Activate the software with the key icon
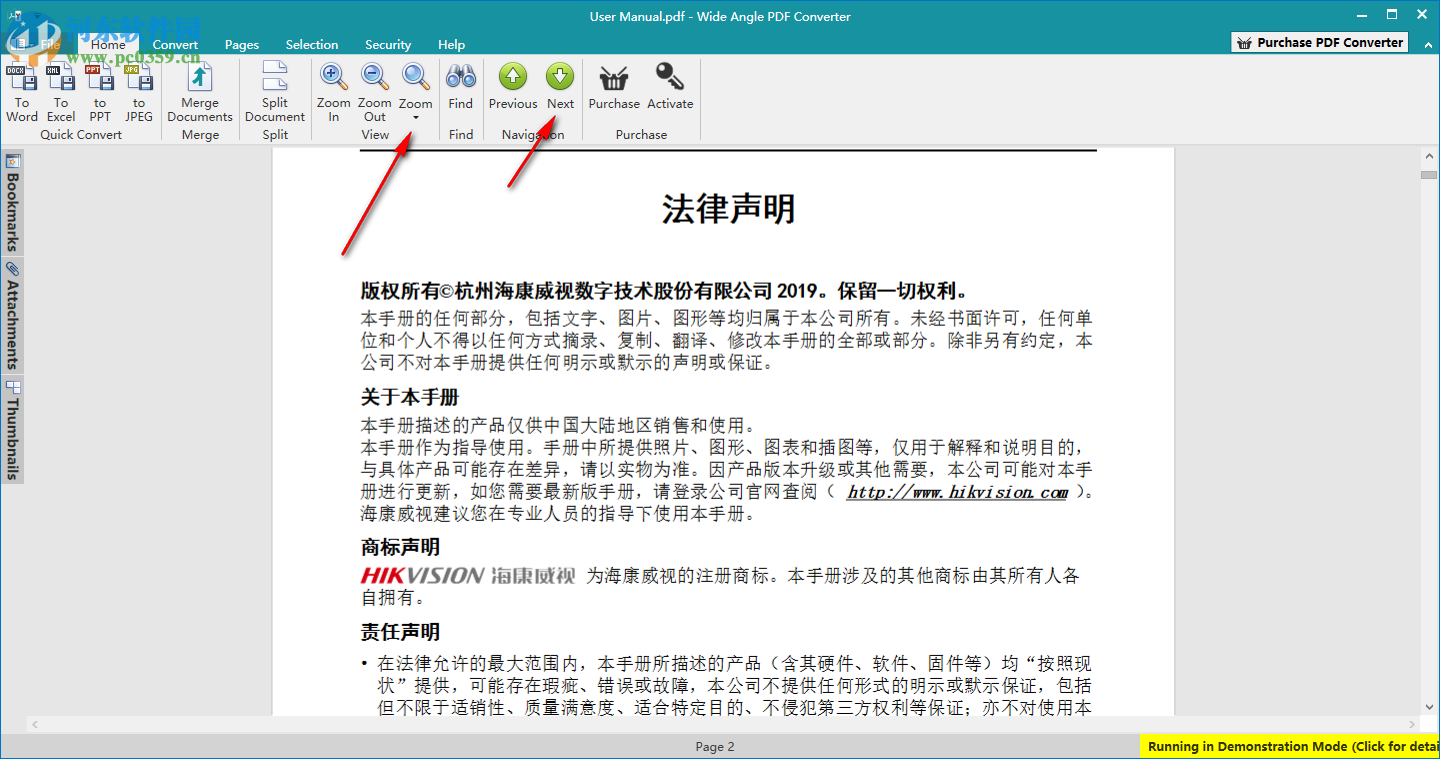Viewport: 1440px width, 759px height. (670, 90)
